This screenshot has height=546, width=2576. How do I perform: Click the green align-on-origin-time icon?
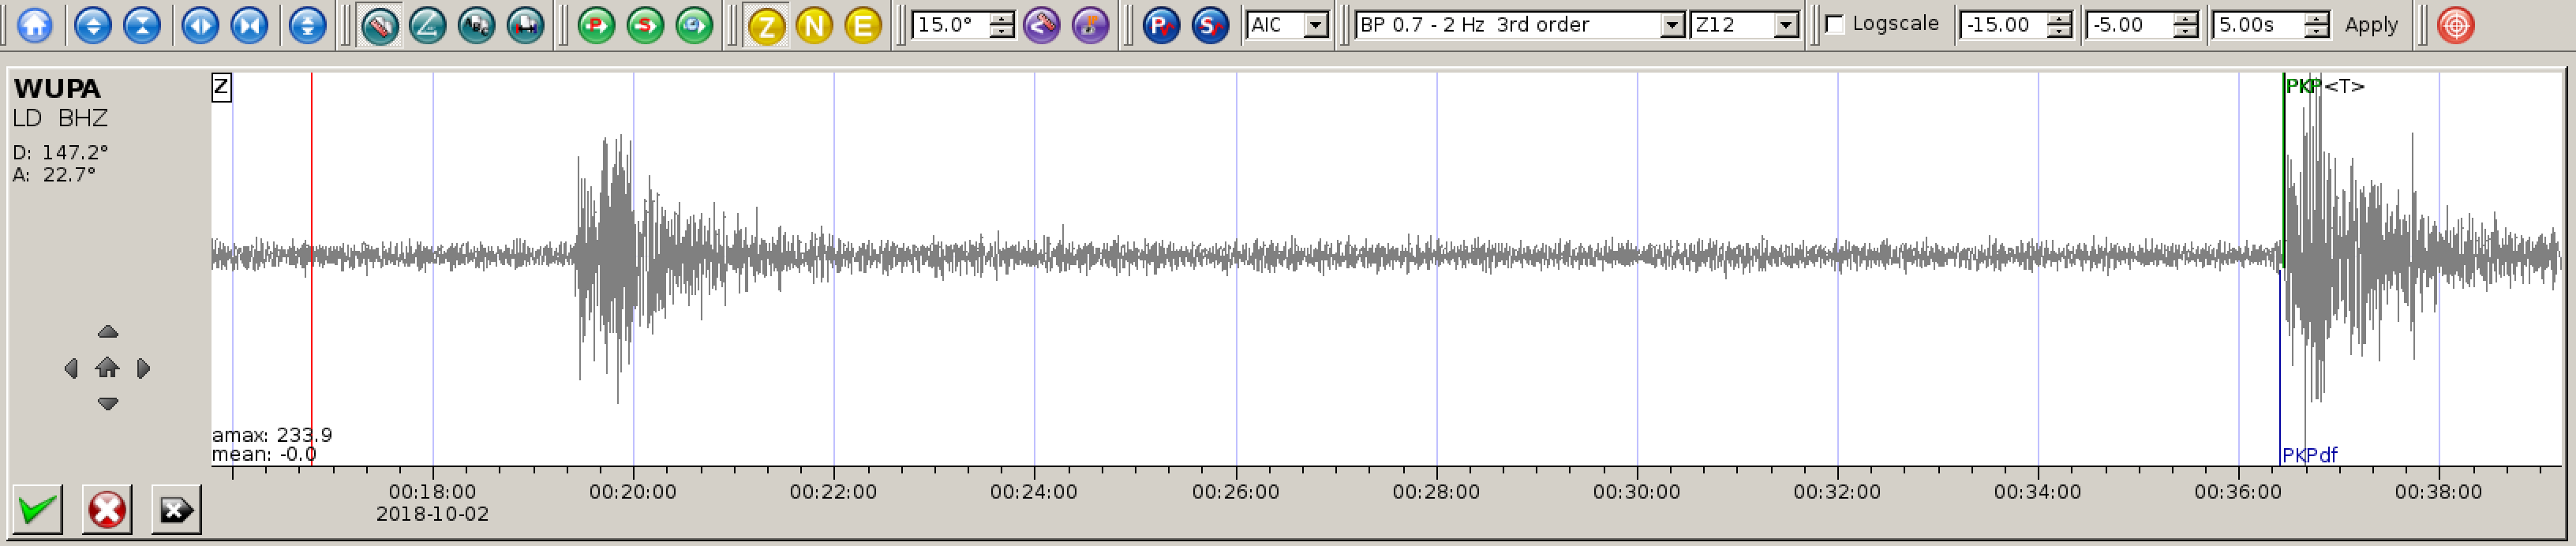(694, 25)
